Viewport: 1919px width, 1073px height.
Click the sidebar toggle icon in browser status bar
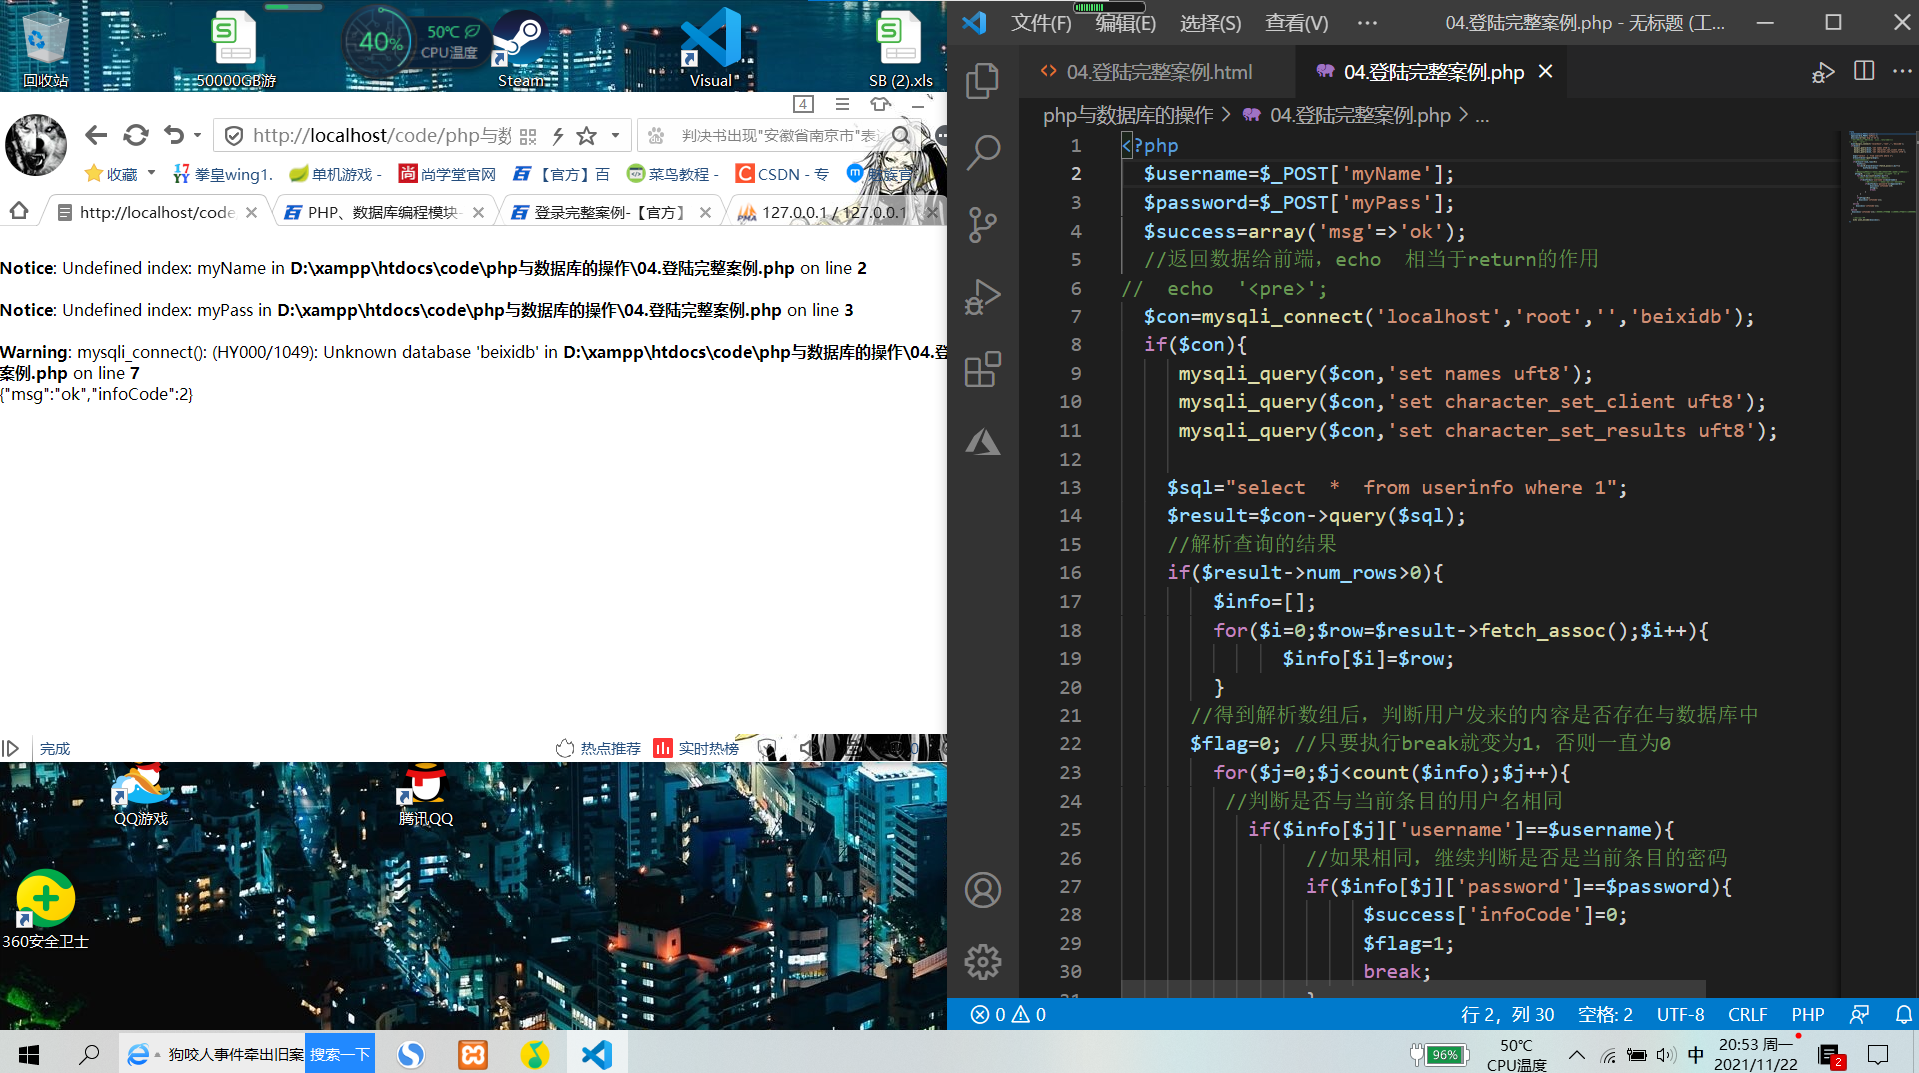[11, 748]
